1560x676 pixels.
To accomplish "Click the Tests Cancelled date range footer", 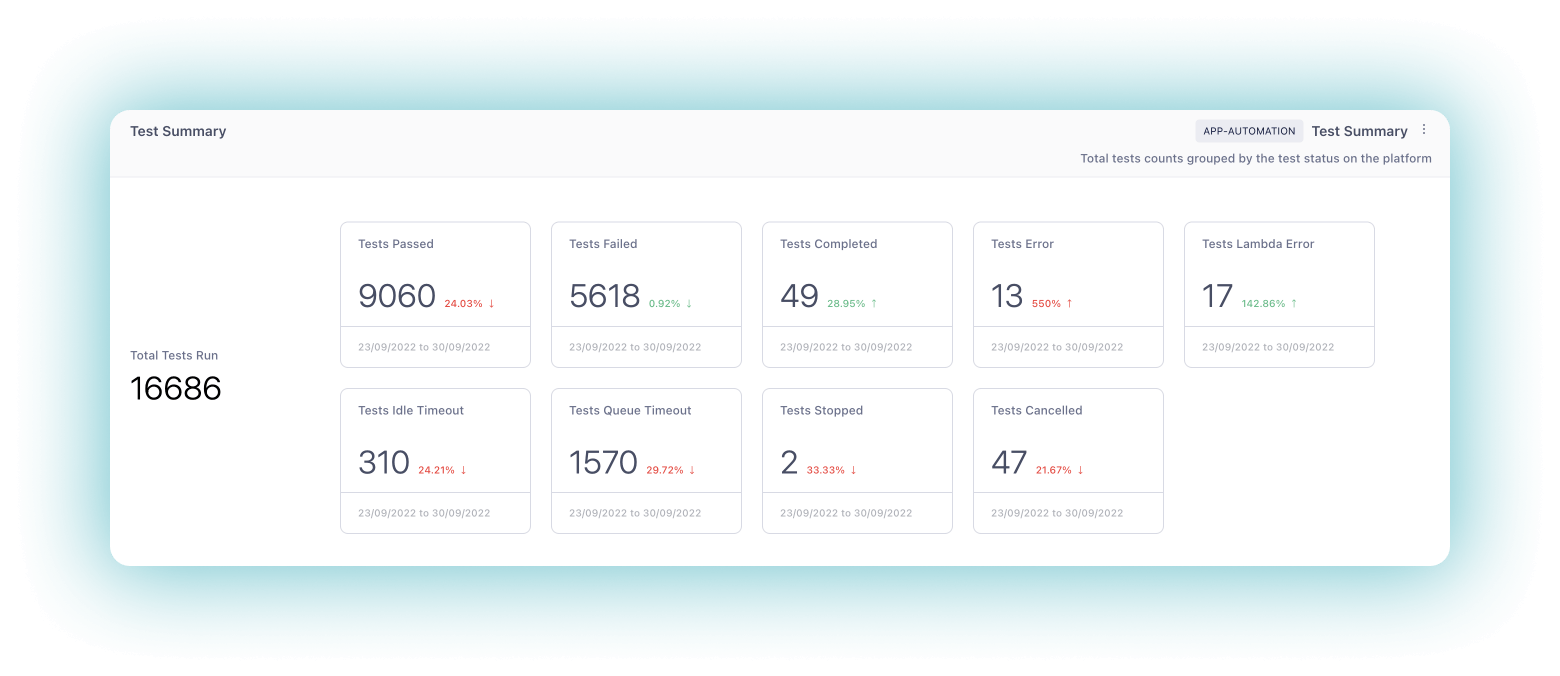I will point(1057,513).
